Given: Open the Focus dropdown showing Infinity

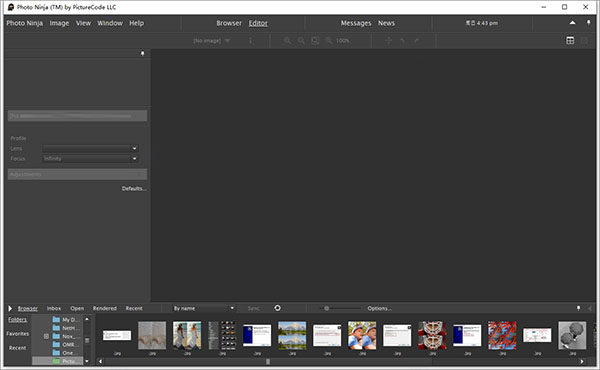Looking at the screenshot, I should point(90,158).
